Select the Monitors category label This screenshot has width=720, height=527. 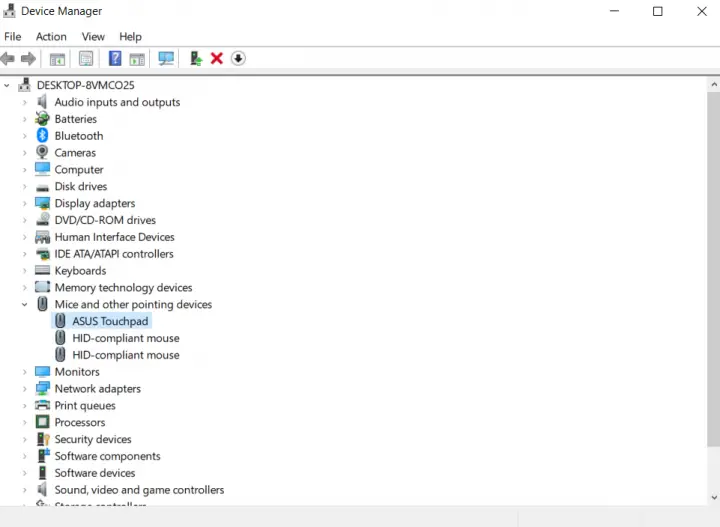pyautogui.click(x=77, y=372)
